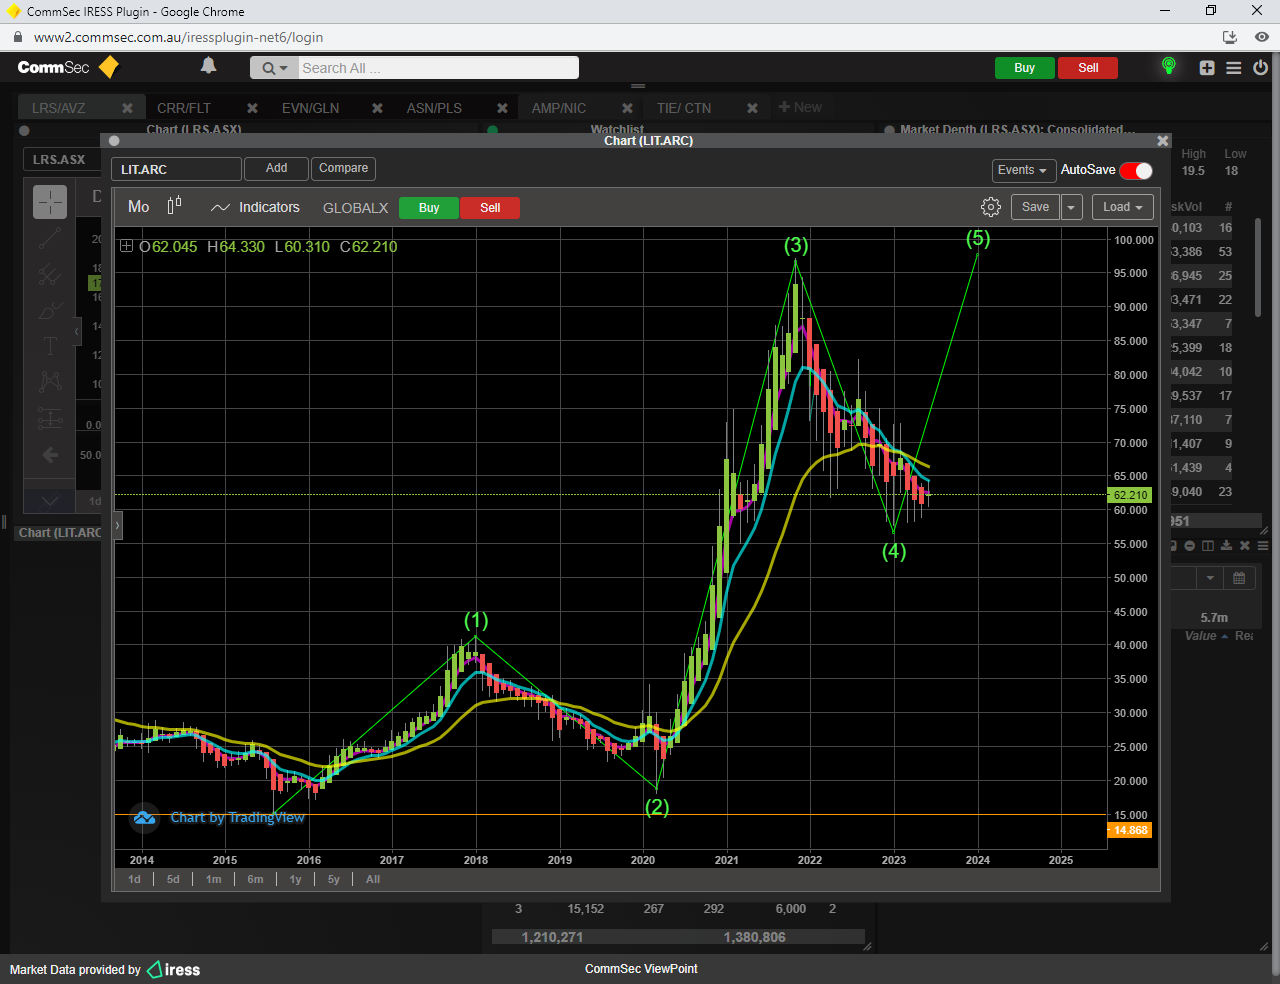The height and width of the screenshot is (984, 1280).
Task: Select the All time range
Action: pyautogui.click(x=373, y=879)
